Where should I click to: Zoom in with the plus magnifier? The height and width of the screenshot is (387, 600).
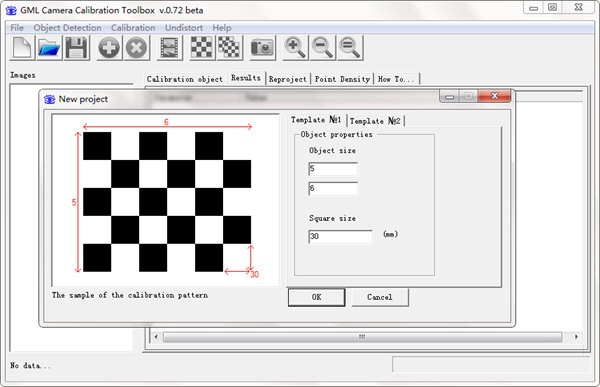pyautogui.click(x=295, y=48)
